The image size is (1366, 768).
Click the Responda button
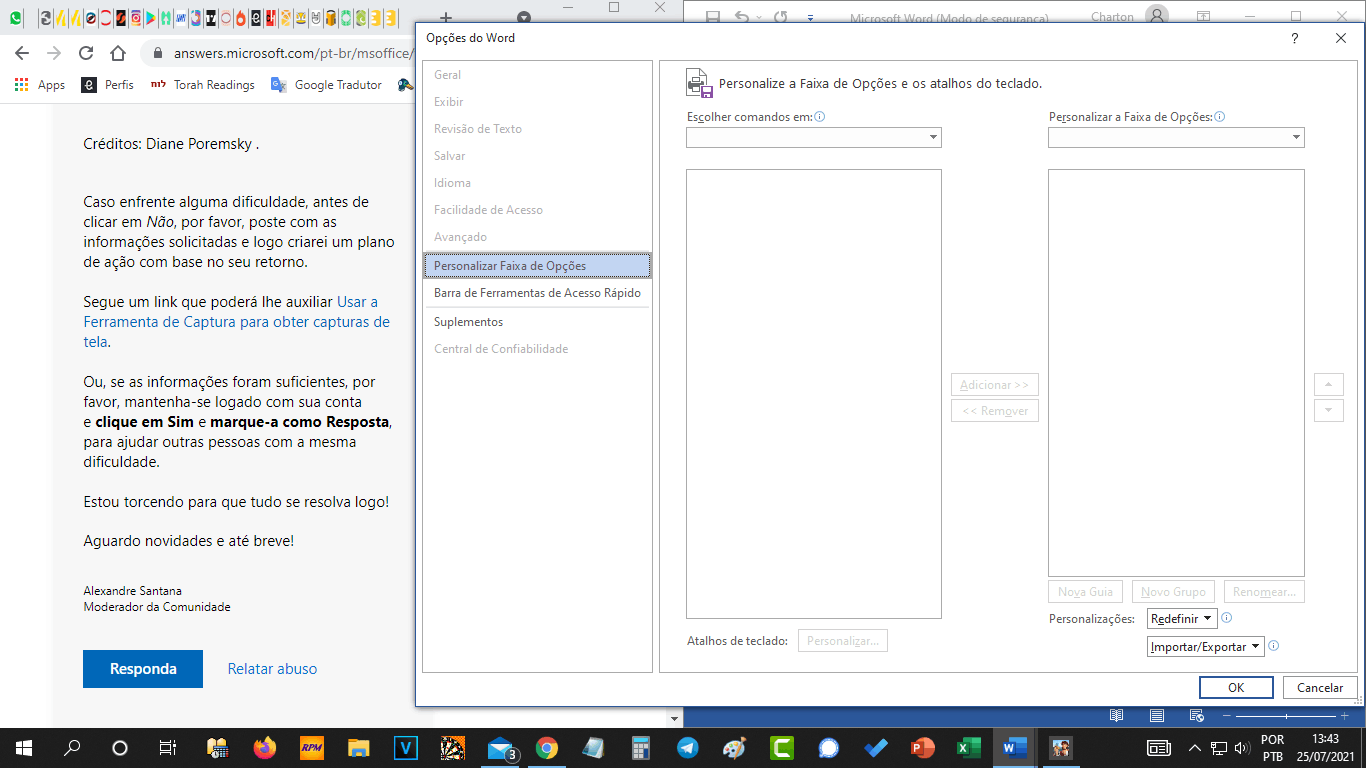(x=143, y=669)
